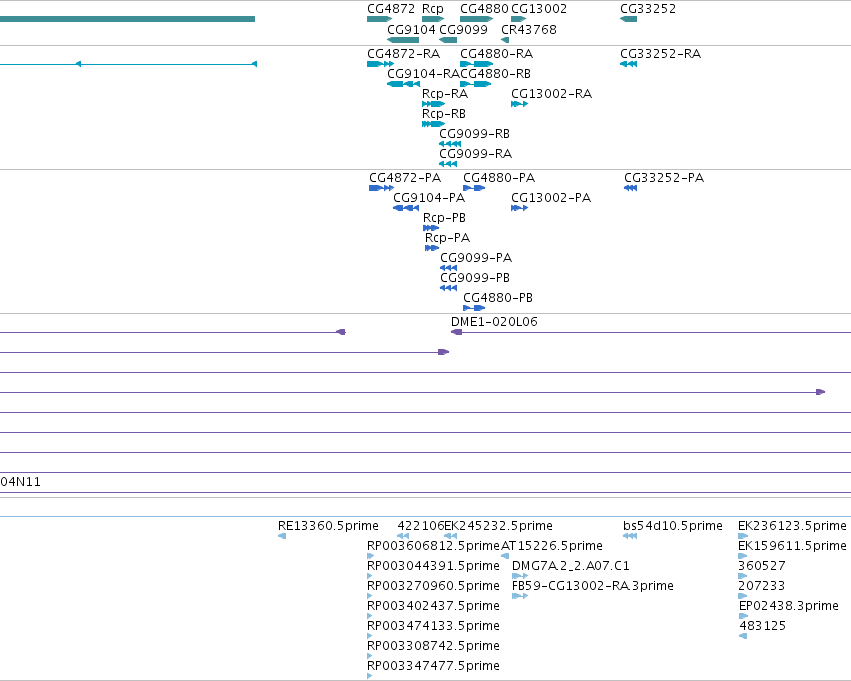Click the CG13002-RA transcript label

551,94
